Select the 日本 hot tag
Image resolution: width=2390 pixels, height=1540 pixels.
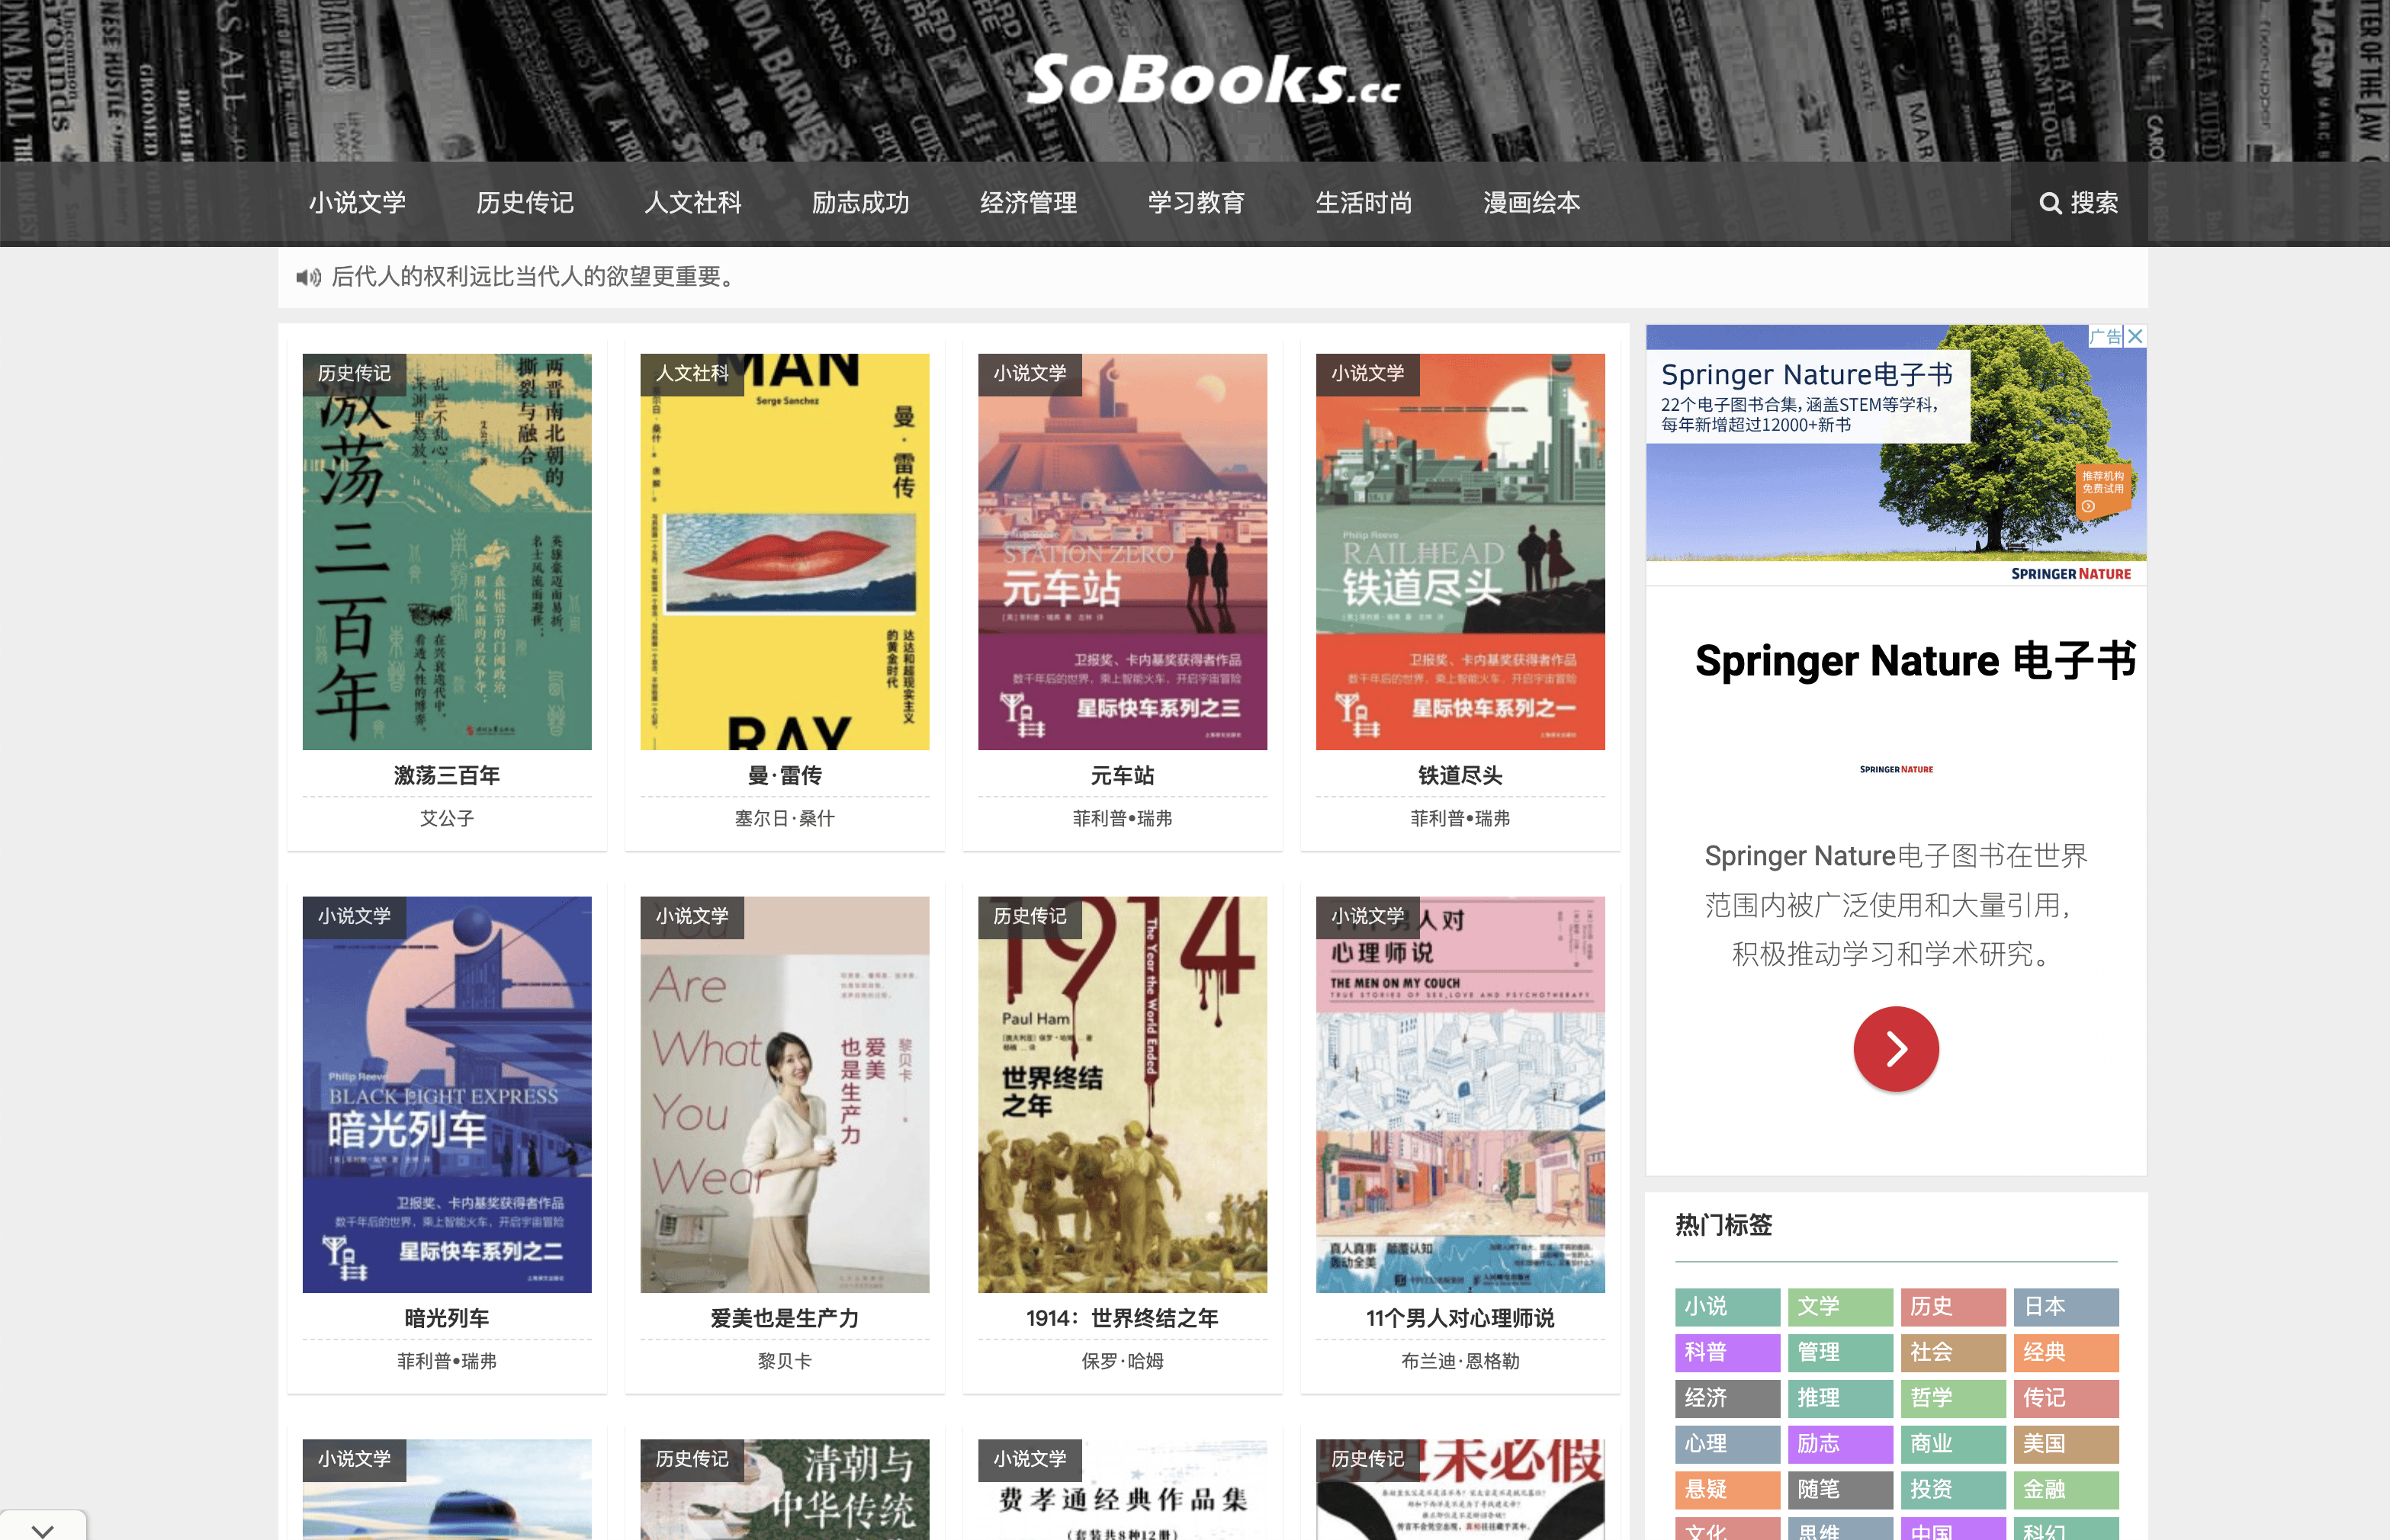pos(2066,1307)
